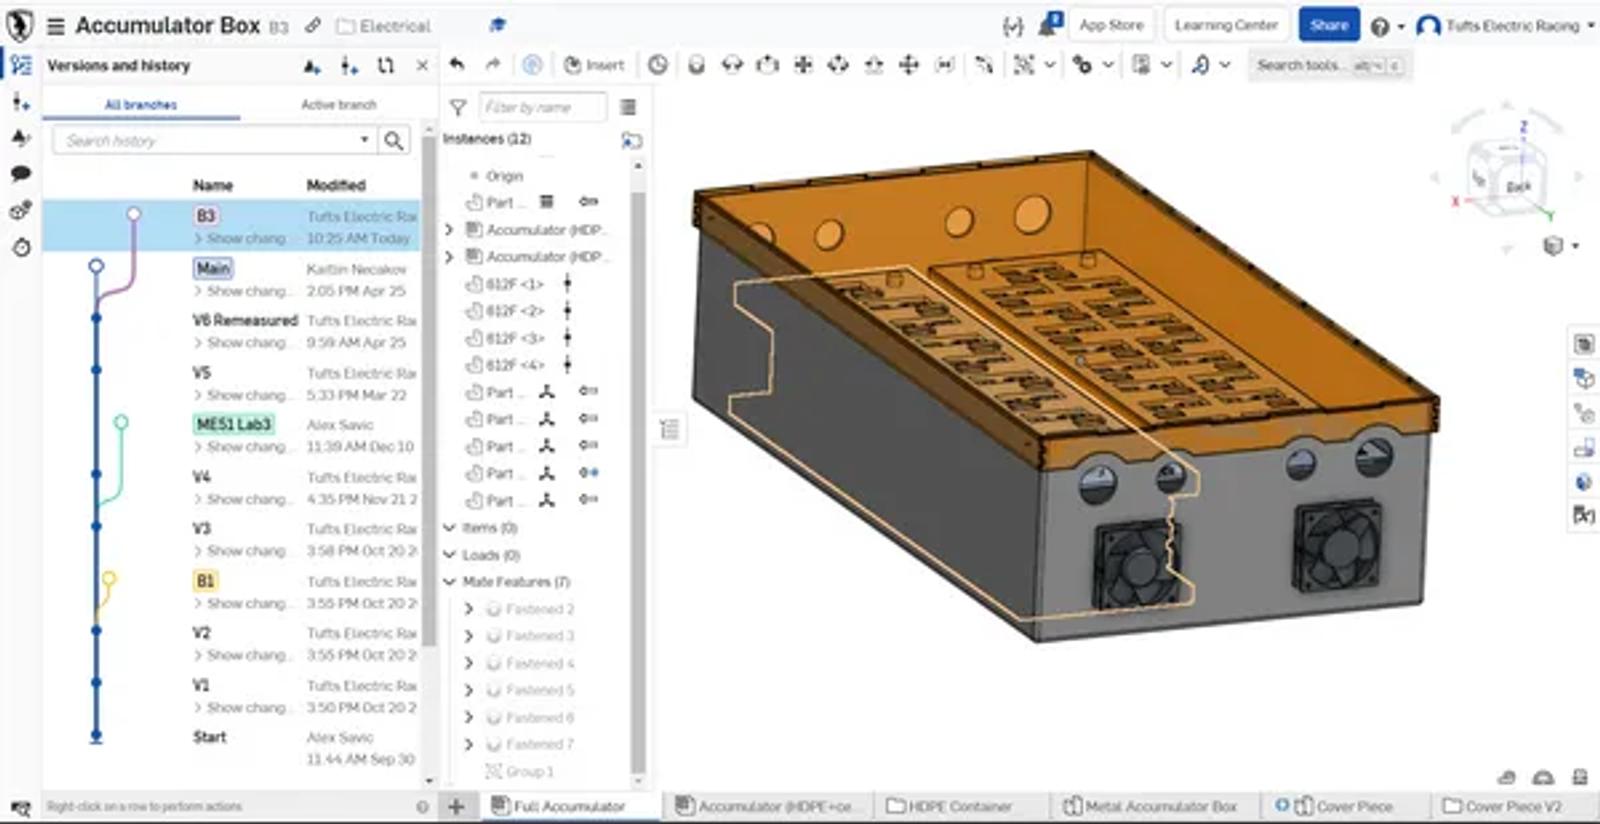Expand the Fastened 2 mate

click(x=469, y=608)
